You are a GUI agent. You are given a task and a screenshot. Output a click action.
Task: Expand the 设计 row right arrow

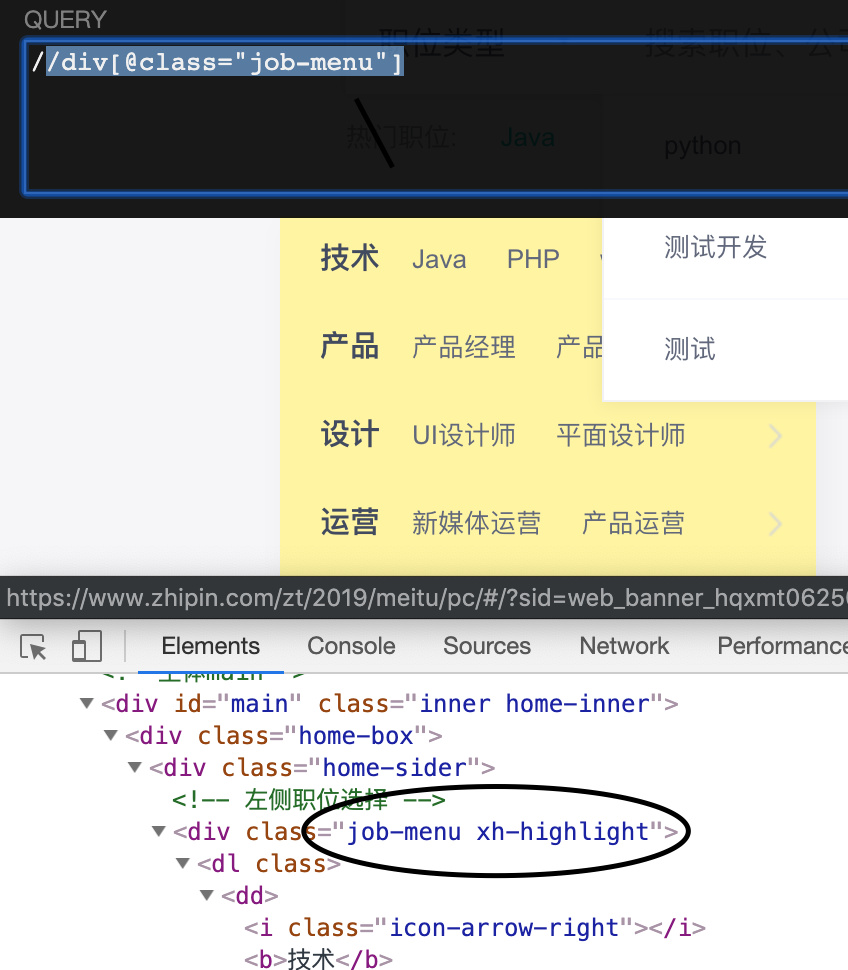(x=776, y=436)
